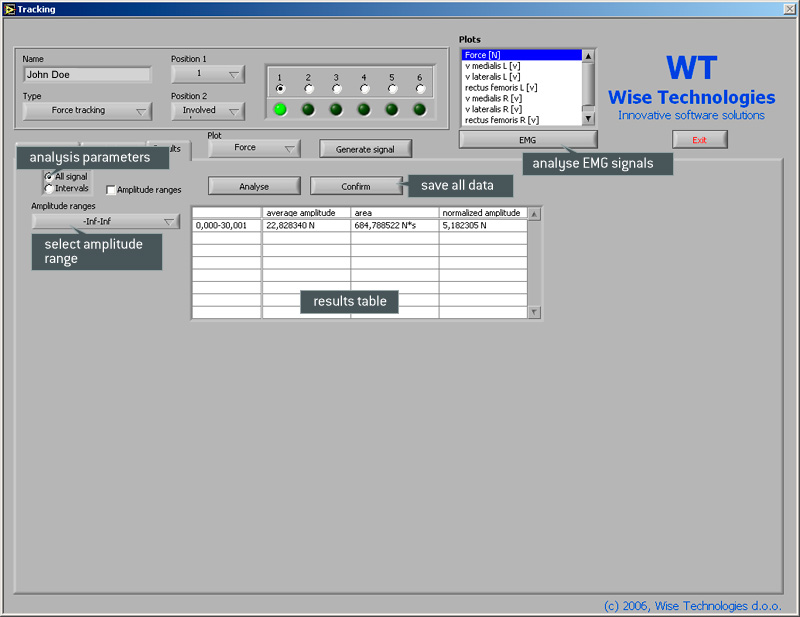Open the Type Force tracking dropdown
The height and width of the screenshot is (617, 800).
click(x=87, y=111)
